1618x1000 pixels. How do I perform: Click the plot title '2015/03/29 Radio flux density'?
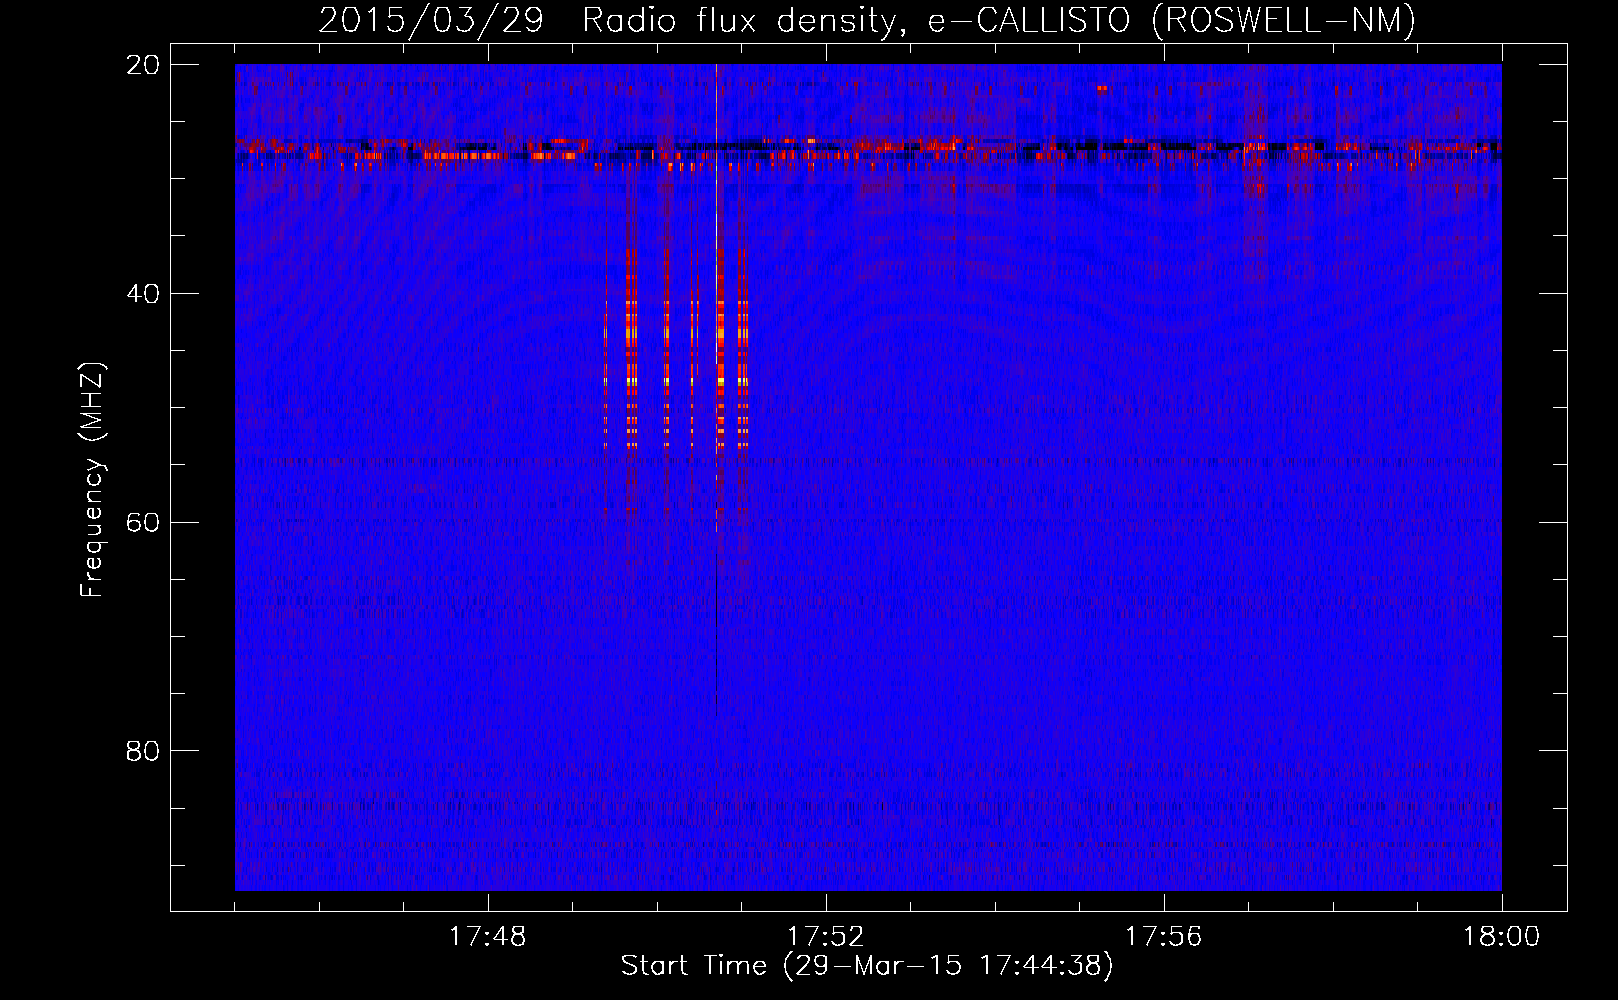[866, 21]
